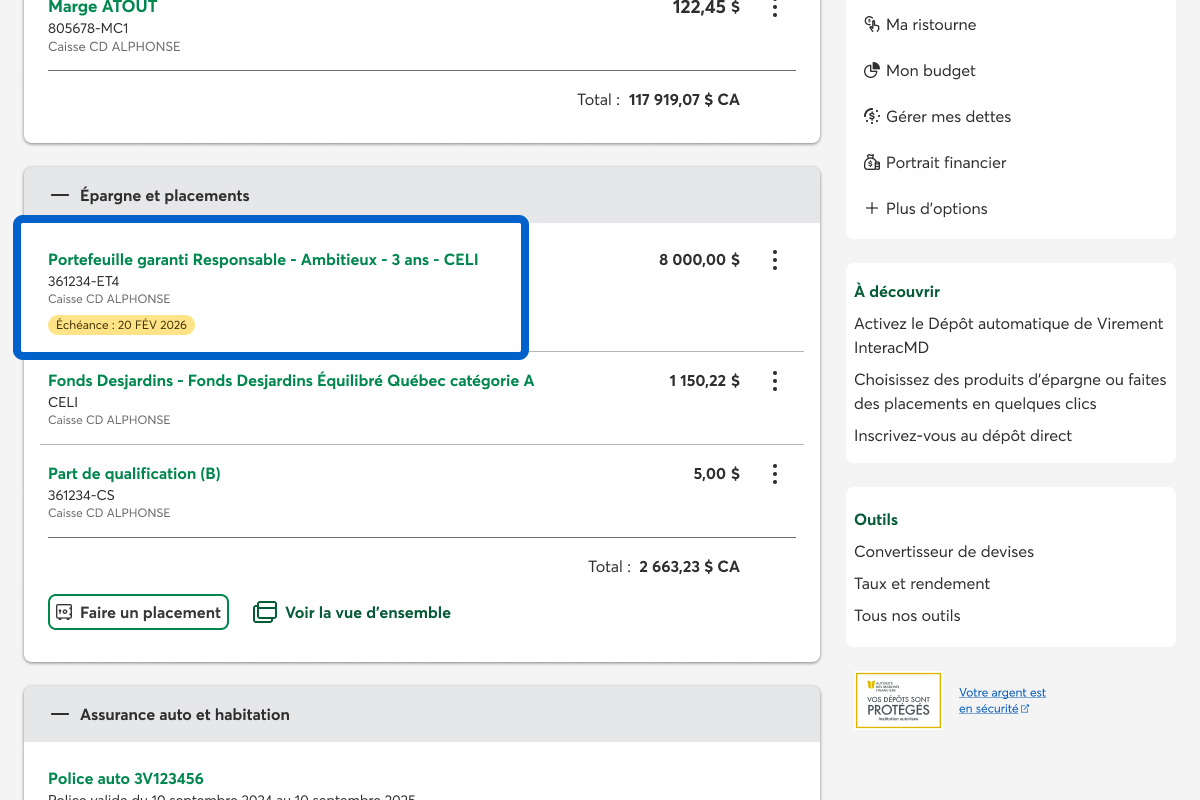The width and height of the screenshot is (1200, 800).
Task: Click the Gérer mes dettes icon
Action: tap(871, 117)
